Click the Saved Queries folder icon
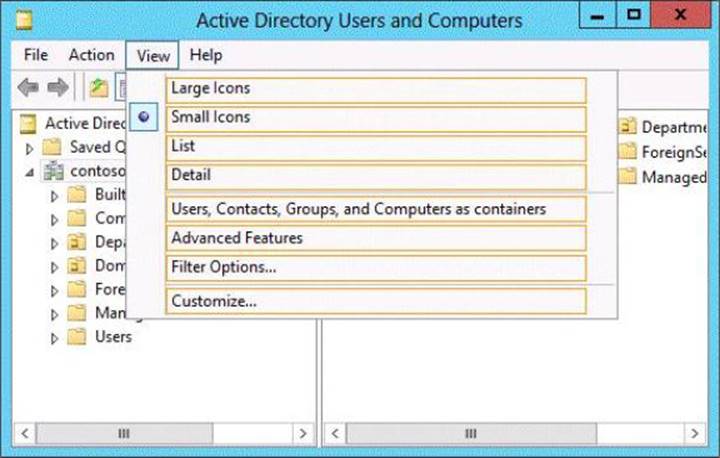This screenshot has width=720, height=458. [54, 147]
